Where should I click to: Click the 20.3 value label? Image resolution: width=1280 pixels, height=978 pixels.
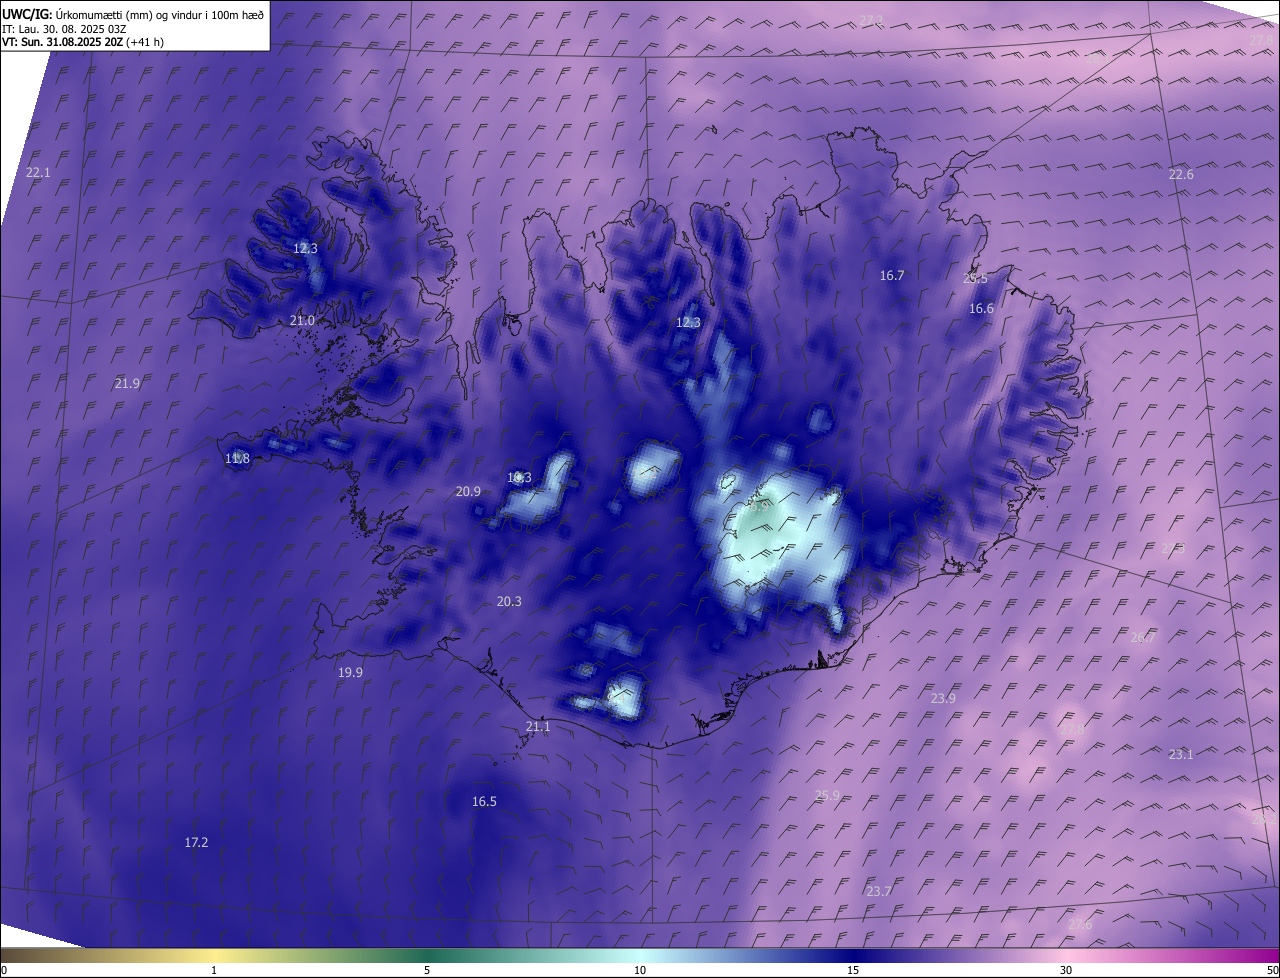point(509,602)
